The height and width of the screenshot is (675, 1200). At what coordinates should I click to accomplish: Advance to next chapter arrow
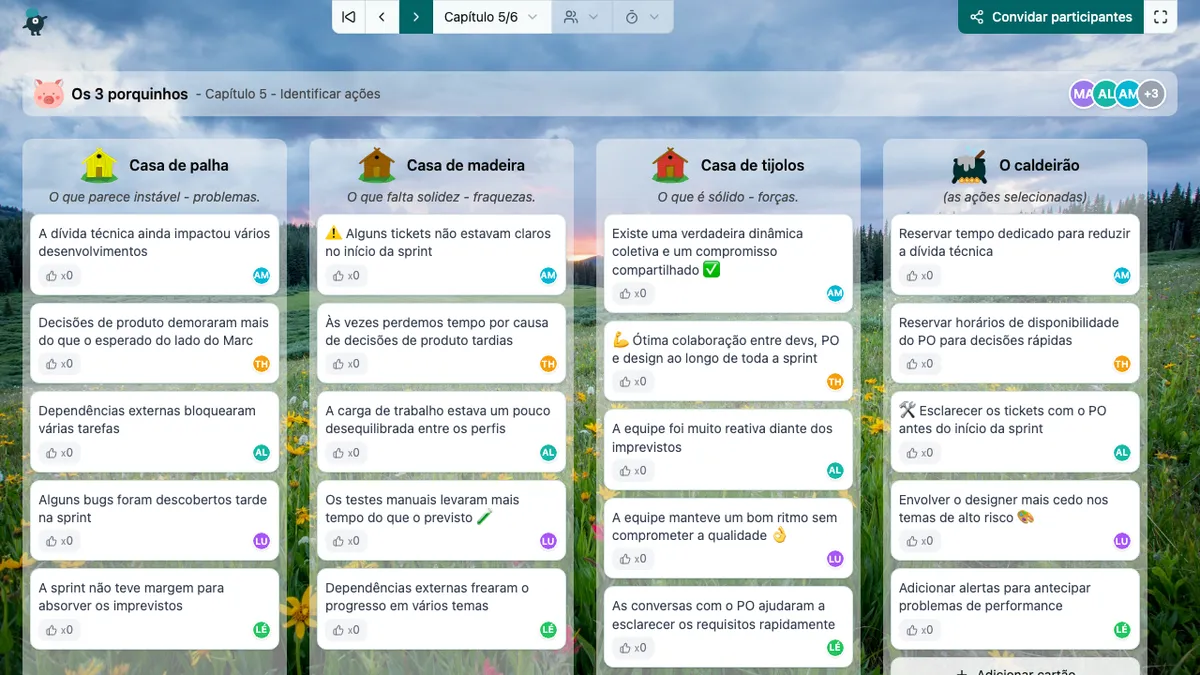click(416, 17)
